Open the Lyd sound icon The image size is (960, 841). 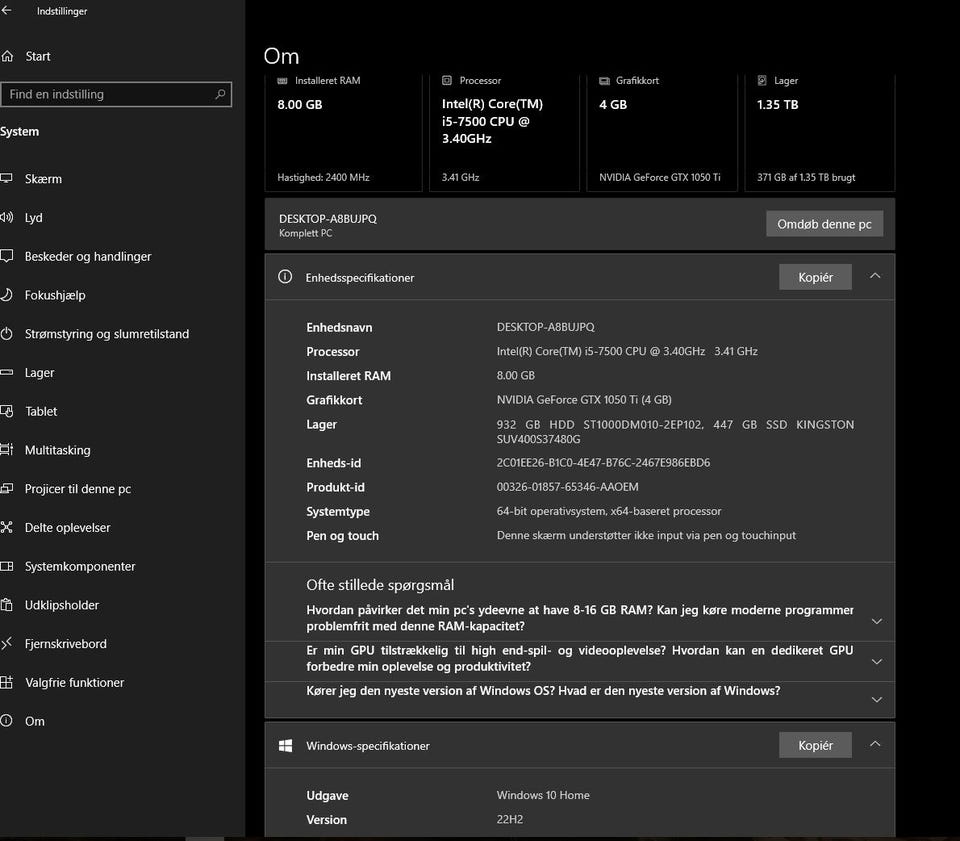(7, 217)
